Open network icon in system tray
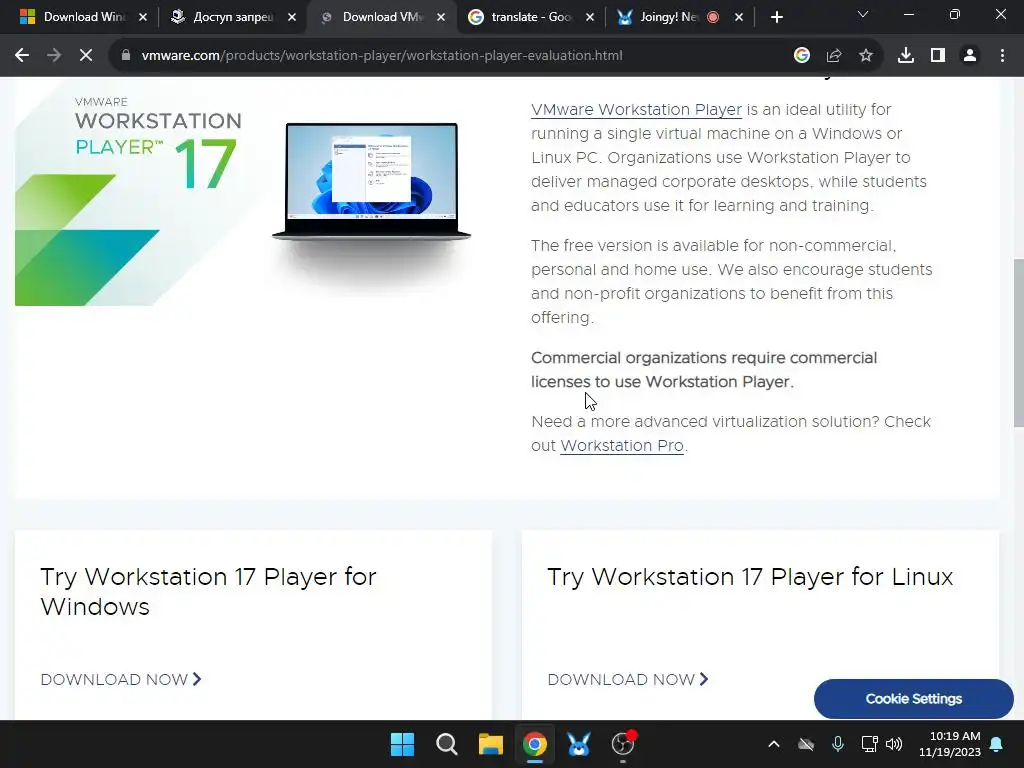The height and width of the screenshot is (768, 1024). 869,744
